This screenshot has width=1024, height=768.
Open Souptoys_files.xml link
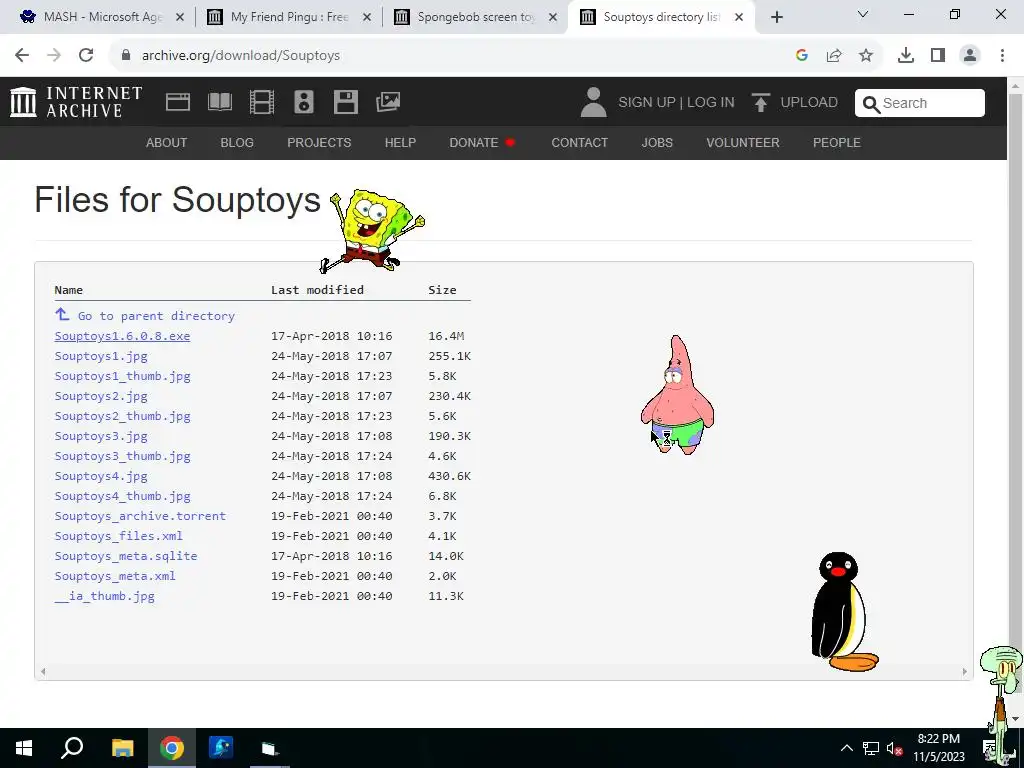coord(118,536)
